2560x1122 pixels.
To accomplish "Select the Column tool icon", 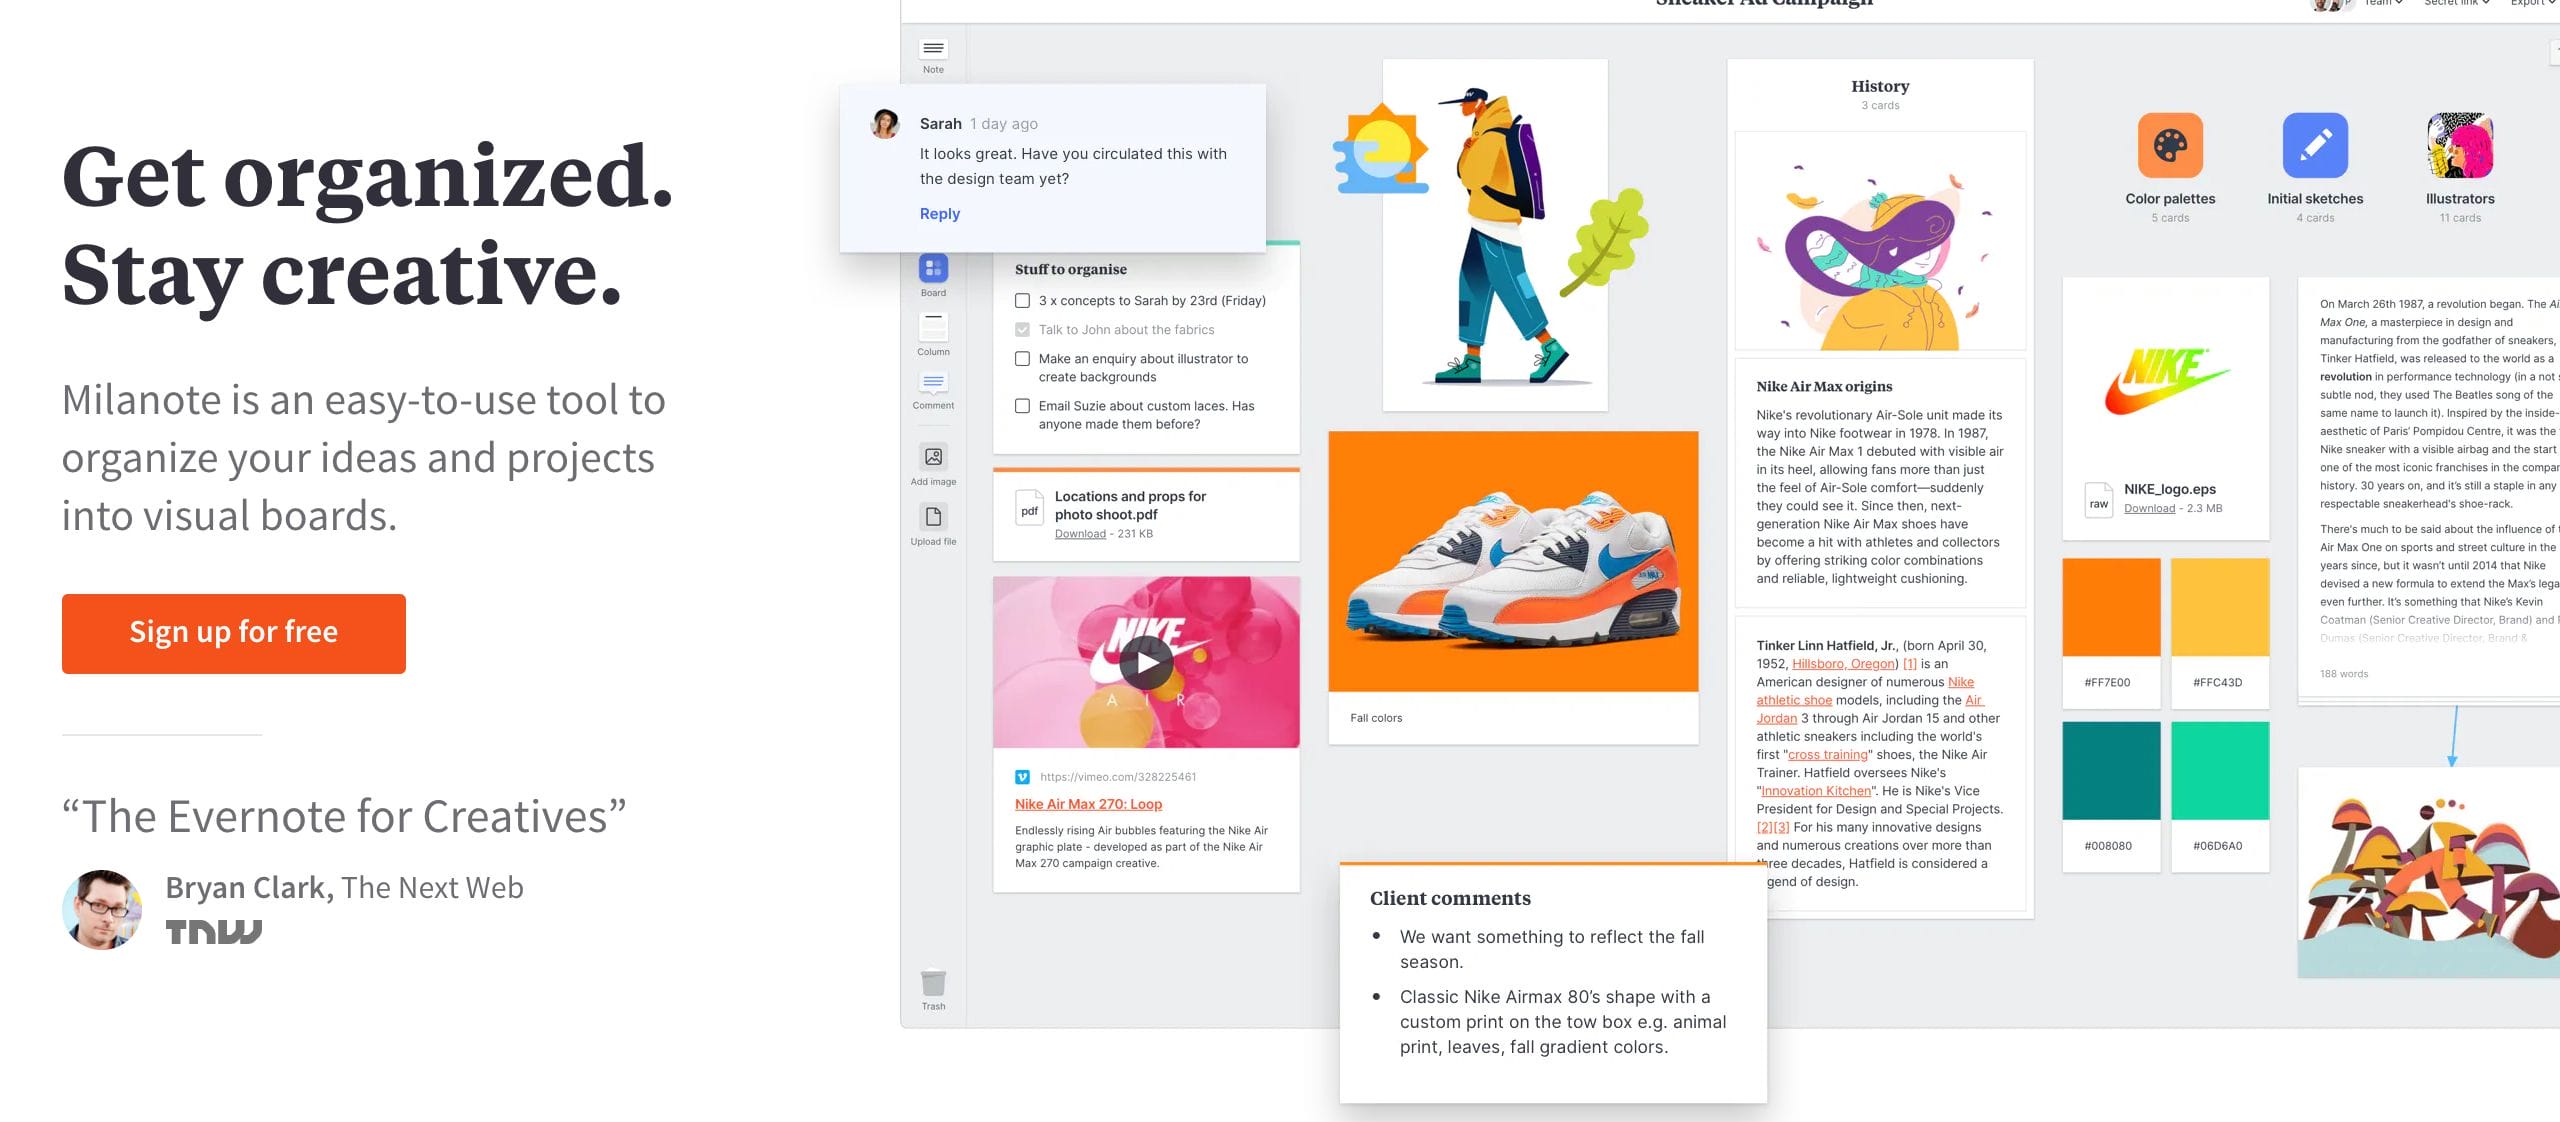I will (x=933, y=327).
